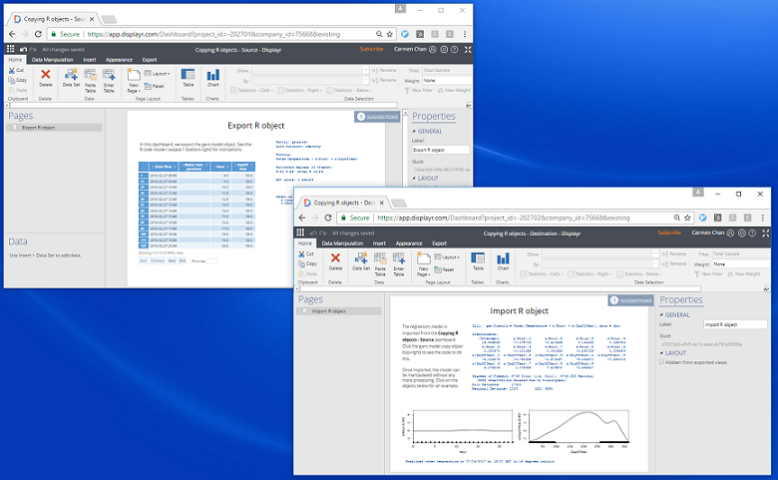This screenshot has height=480, width=778.
Task: Click fullscreen icon in Source window header
Action: 467,49
